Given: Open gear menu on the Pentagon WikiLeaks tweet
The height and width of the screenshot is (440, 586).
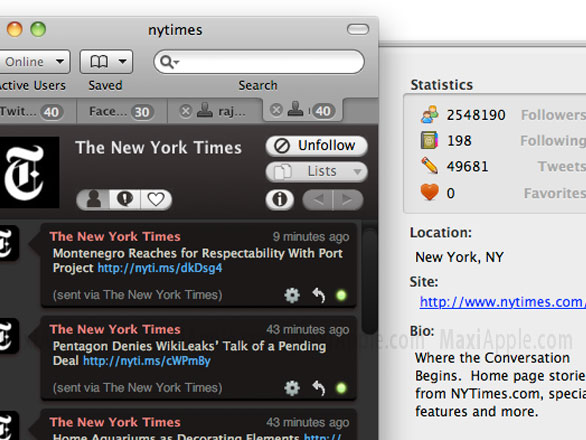Looking at the screenshot, I should (292, 388).
